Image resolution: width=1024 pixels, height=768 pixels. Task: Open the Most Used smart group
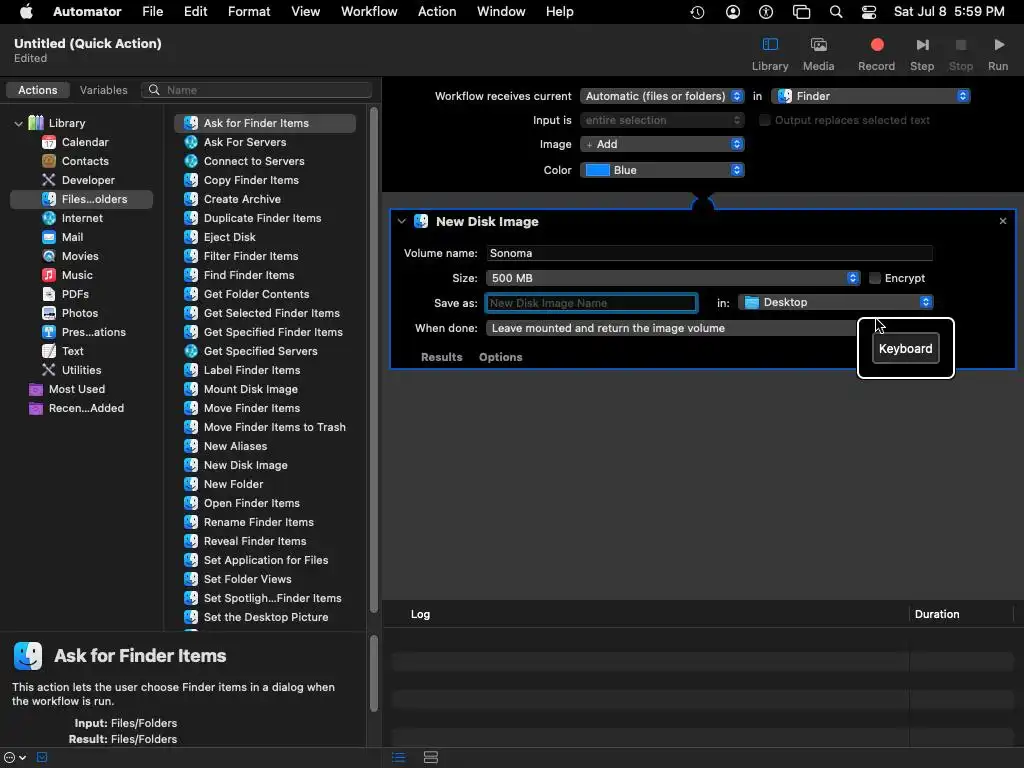click(76, 388)
